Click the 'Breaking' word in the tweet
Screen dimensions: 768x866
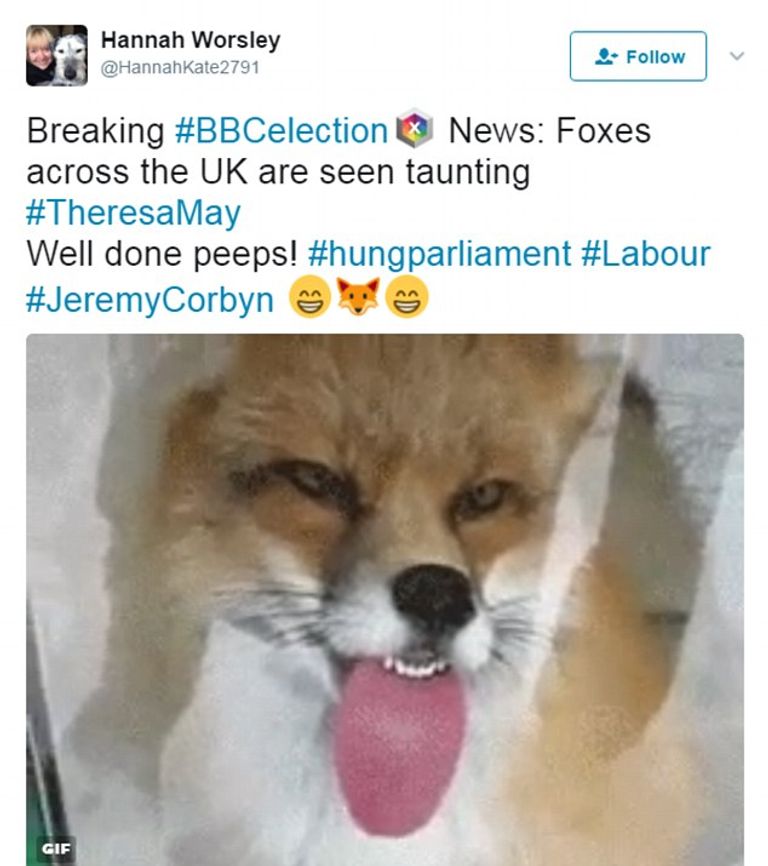(x=95, y=131)
